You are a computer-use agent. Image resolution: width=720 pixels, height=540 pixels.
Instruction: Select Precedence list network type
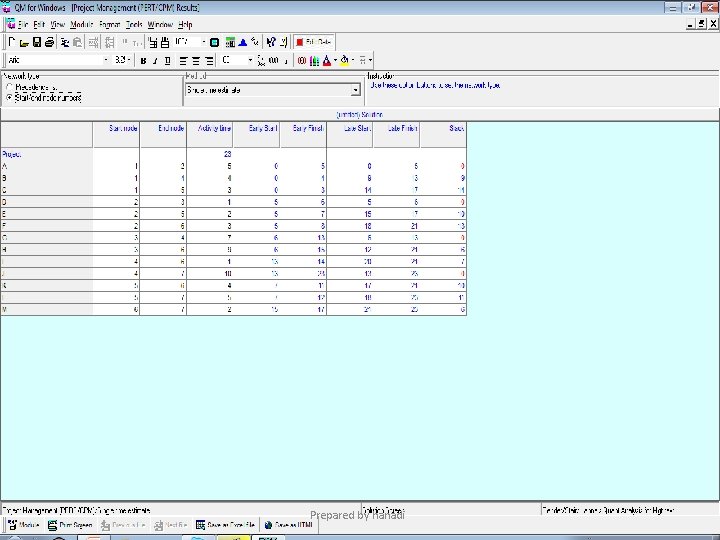pos(9,87)
